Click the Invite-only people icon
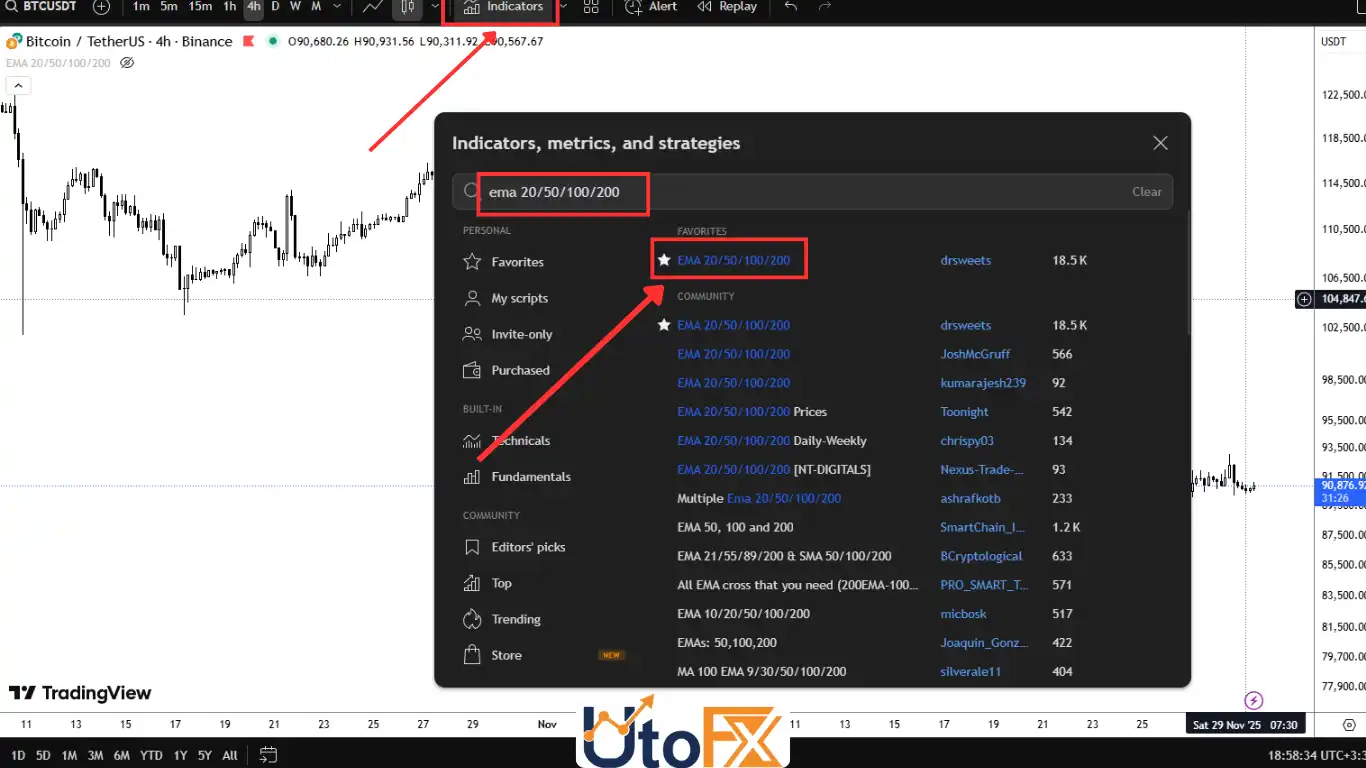The height and width of the screenshot is (768, 1366). (x=472, y=334)
